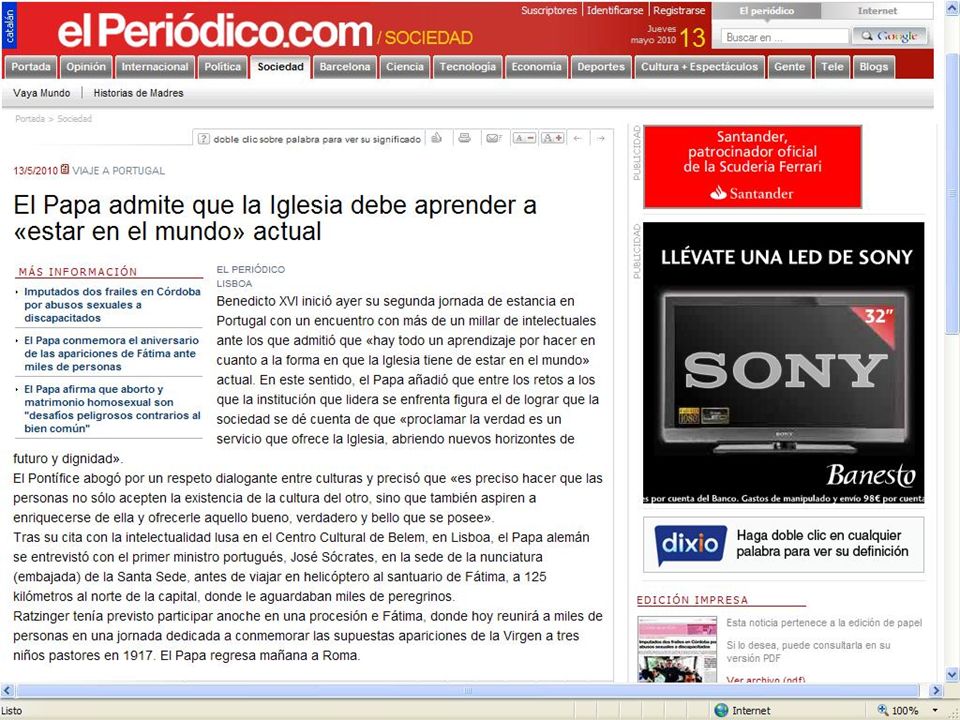960x720 pixels.
Task: Increase the text size with A+ icon
Action: [552, 138]
